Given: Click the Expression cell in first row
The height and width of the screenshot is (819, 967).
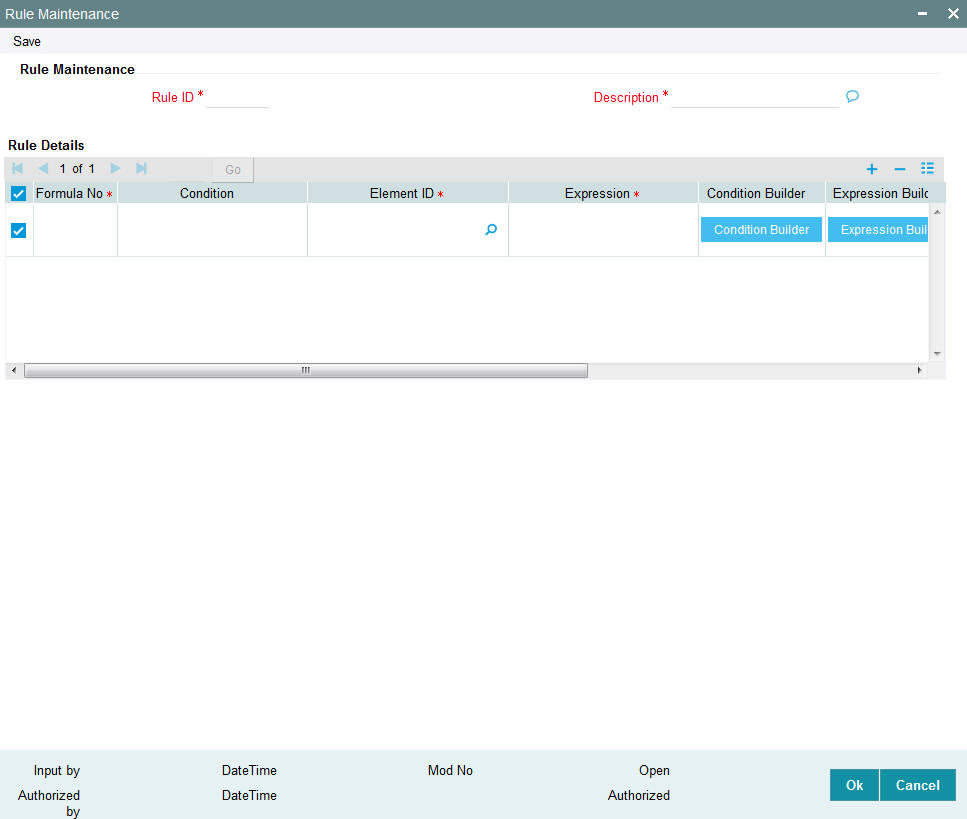Looking at the screenshot, I should [x=603, y=229].
